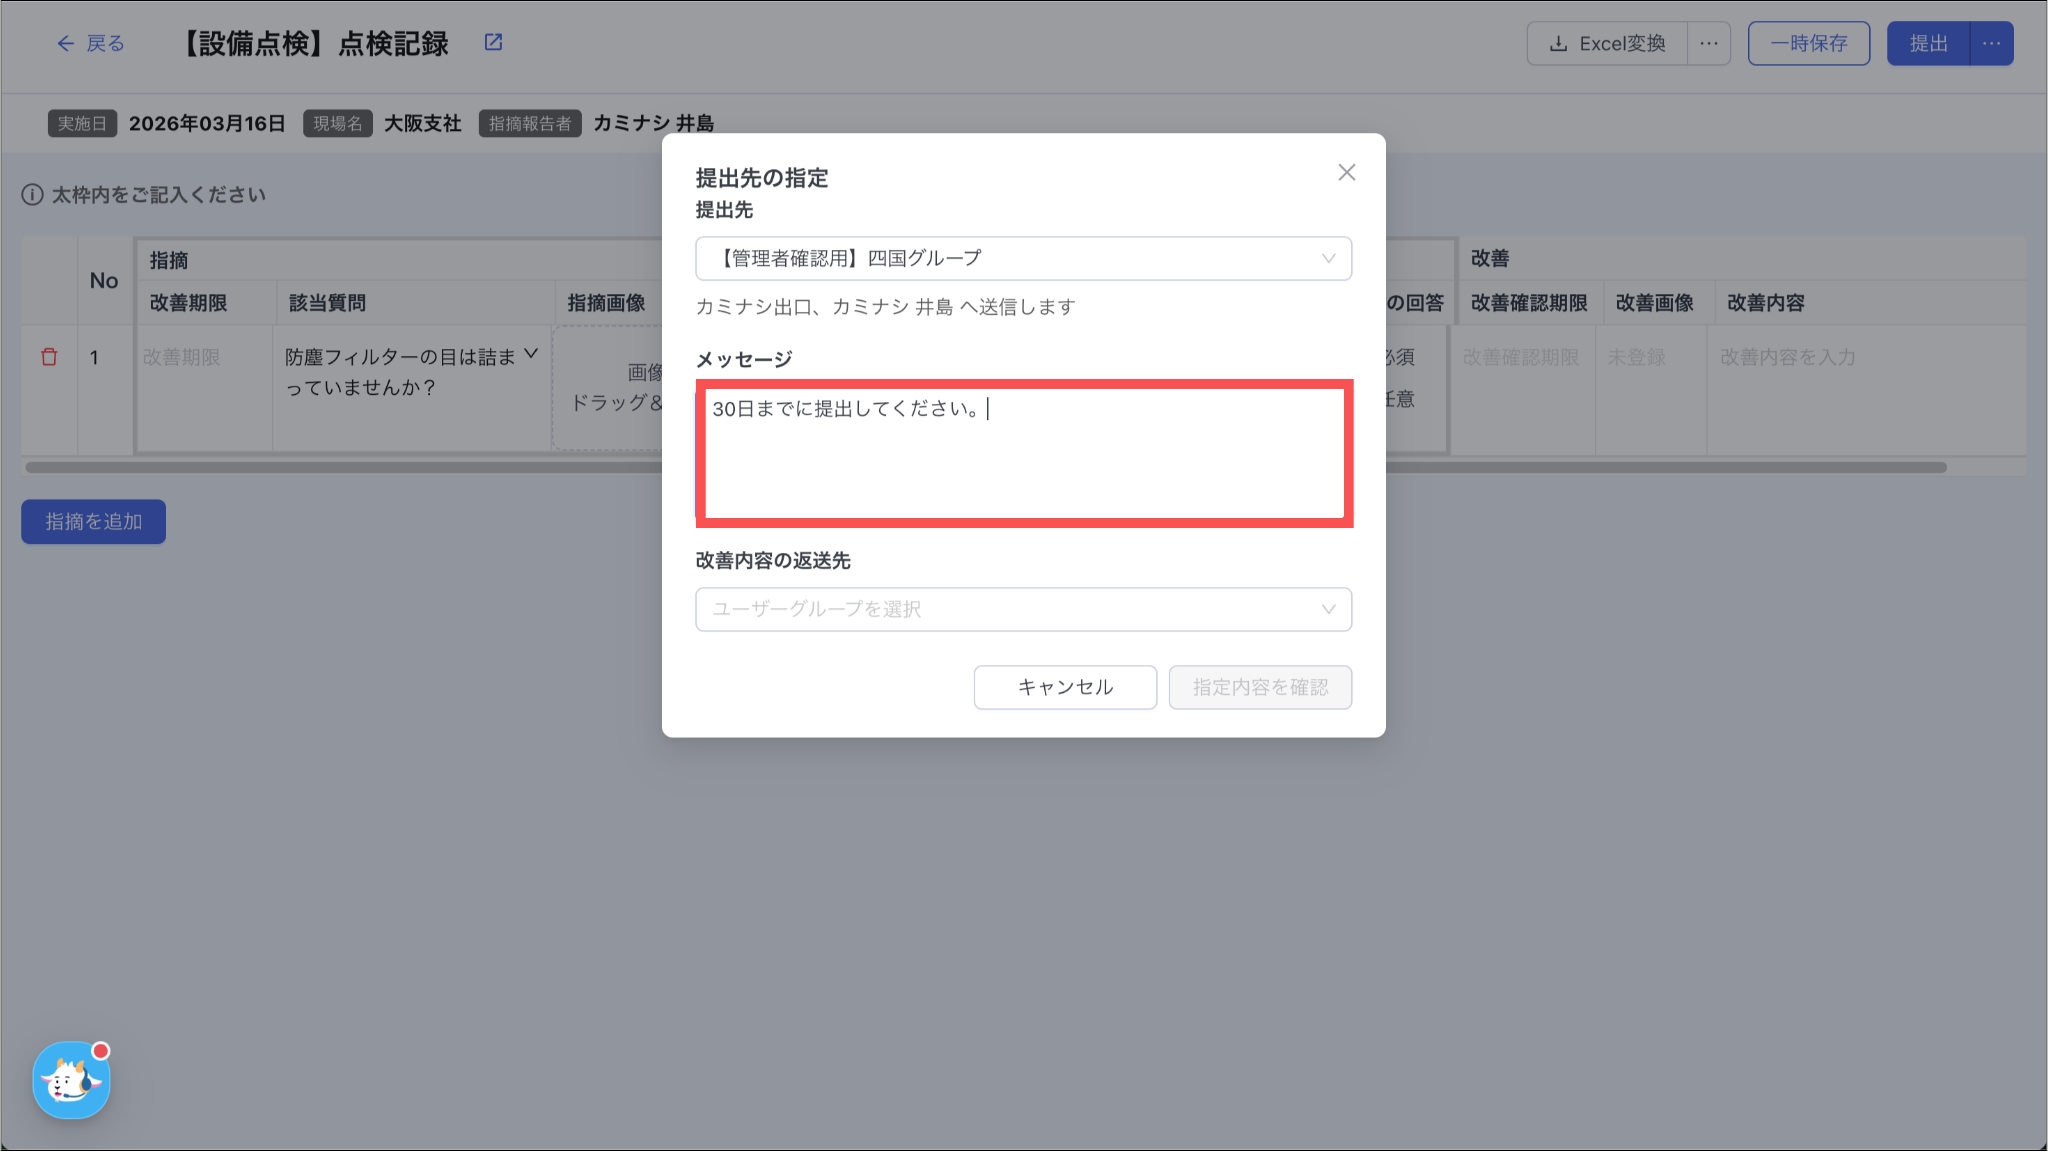Expand the 提出先 dropdown

pos(1023,259)
